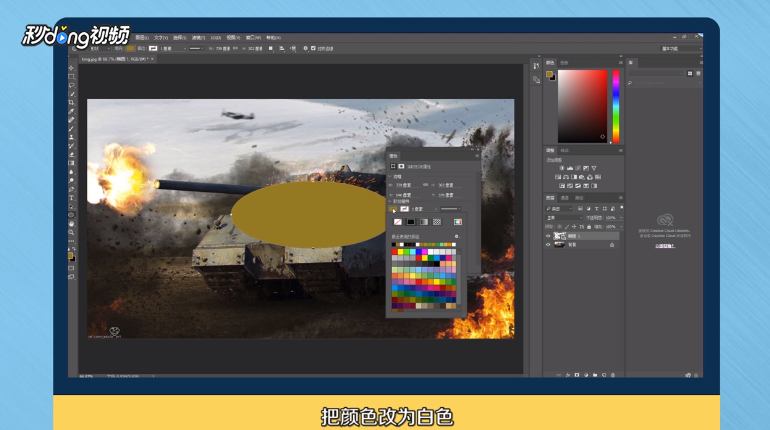Open the color picker rainbow icon
Screen dimensions: 770x430
(x=458, y=222)
